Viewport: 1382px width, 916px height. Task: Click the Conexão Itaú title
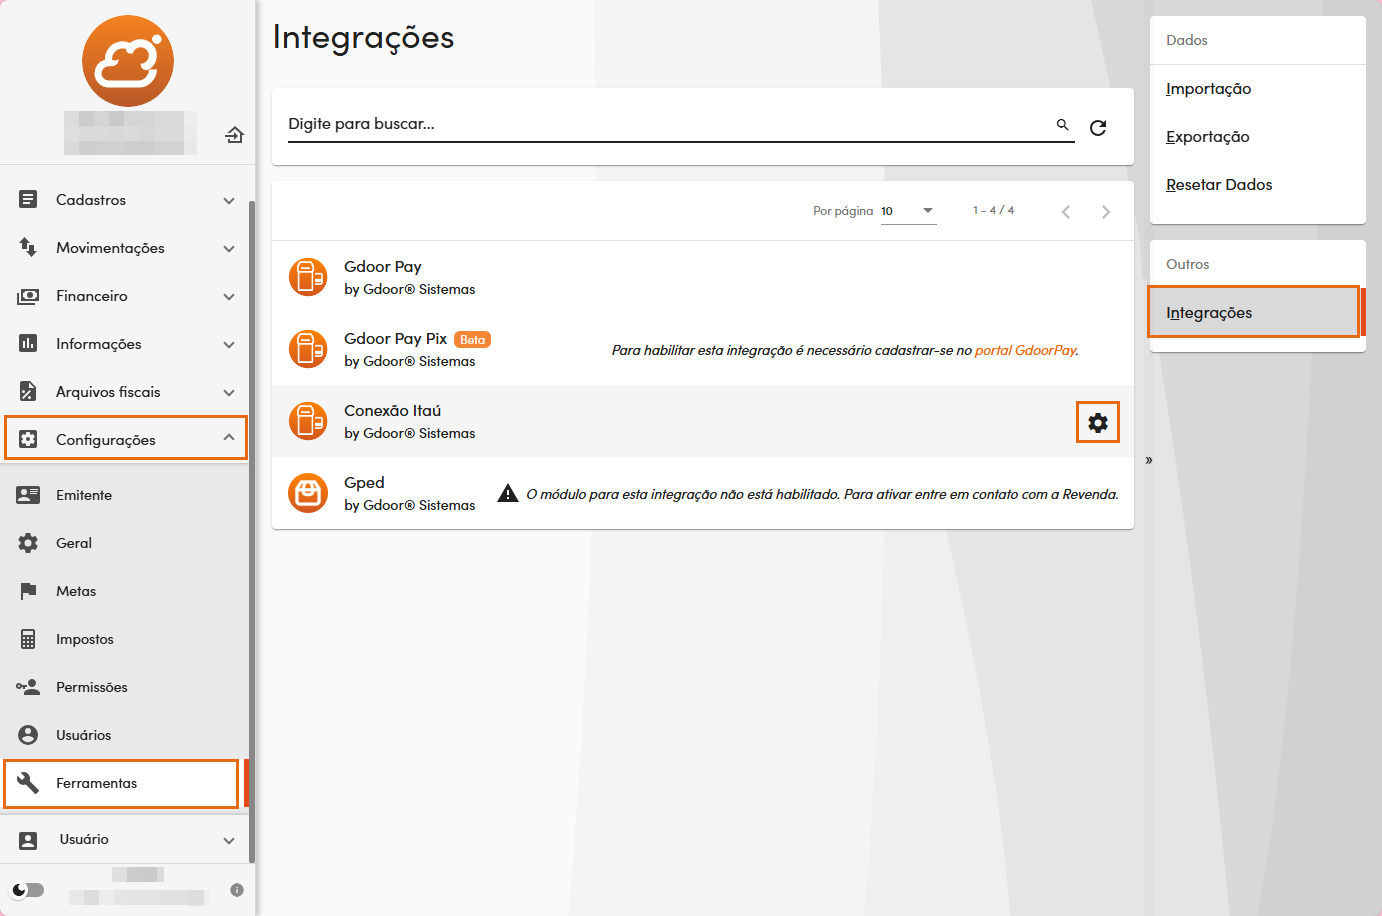(392, 411)
